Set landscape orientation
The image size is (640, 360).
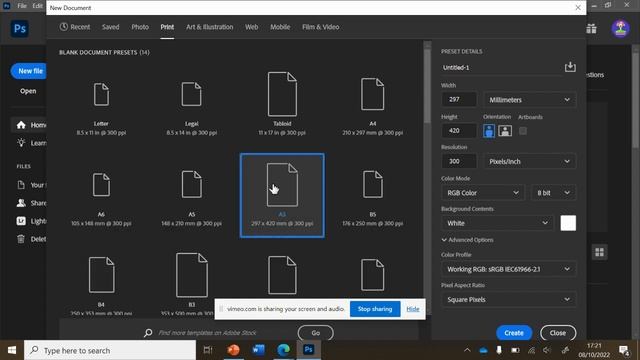[505, 131]
